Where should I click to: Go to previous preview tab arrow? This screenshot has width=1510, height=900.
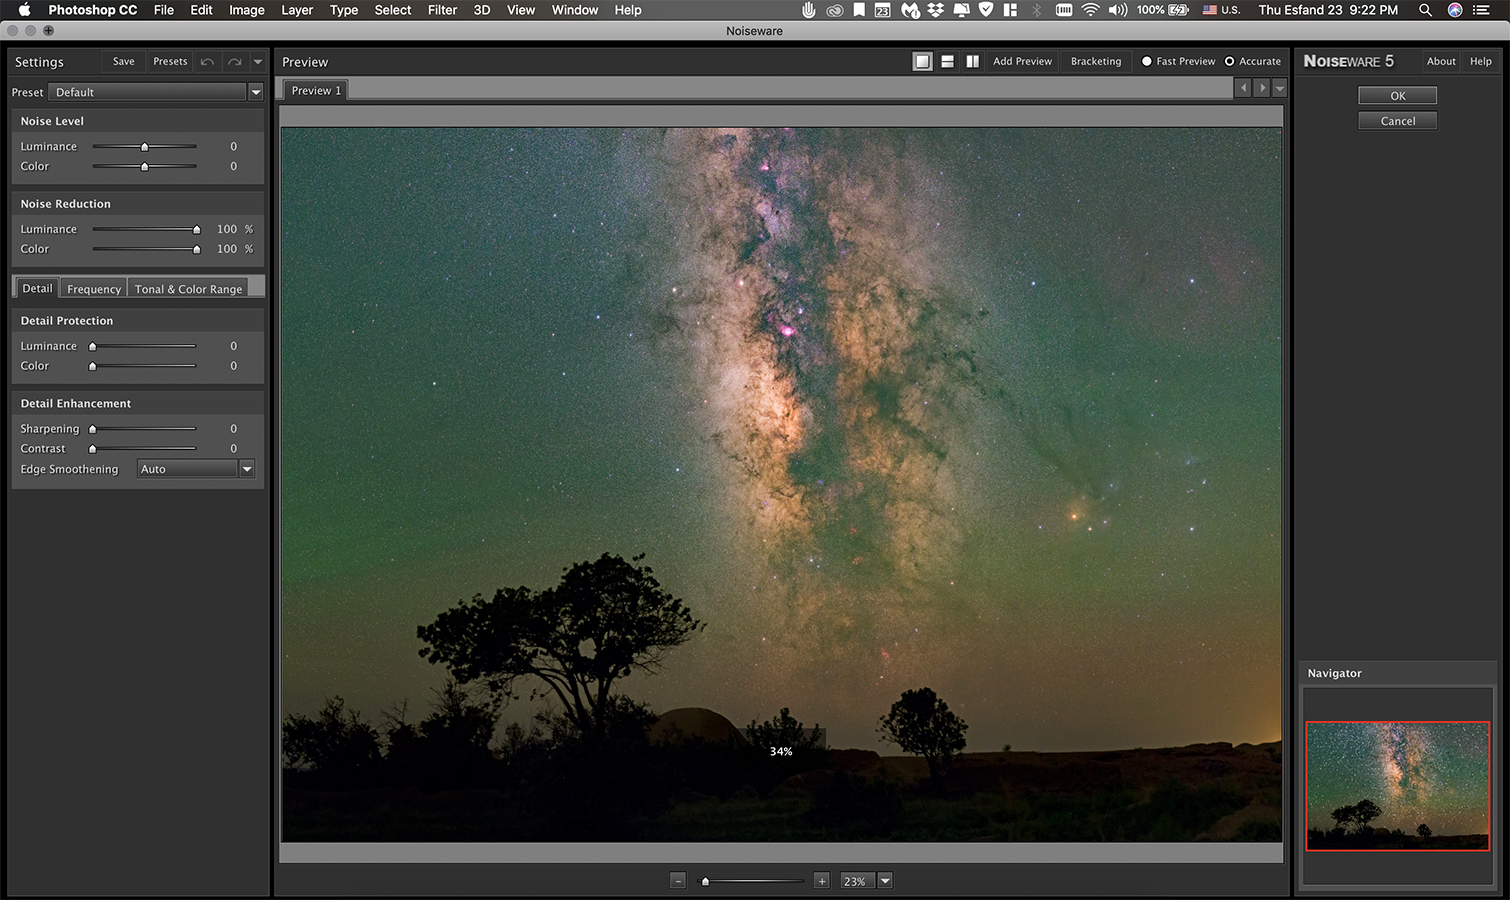pos(1243,89)
